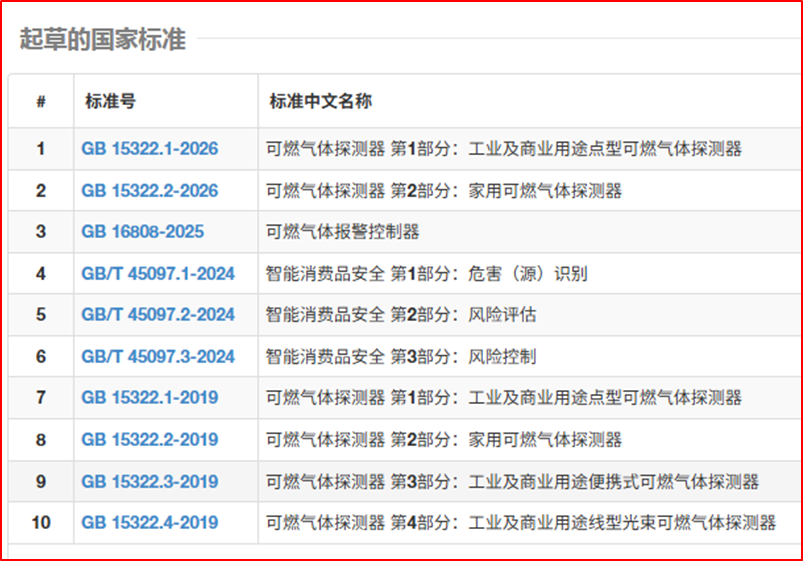Screen dimensions: 803x561
Task: Open the GB 15322.1-2026 standard link
Action: 149,149
